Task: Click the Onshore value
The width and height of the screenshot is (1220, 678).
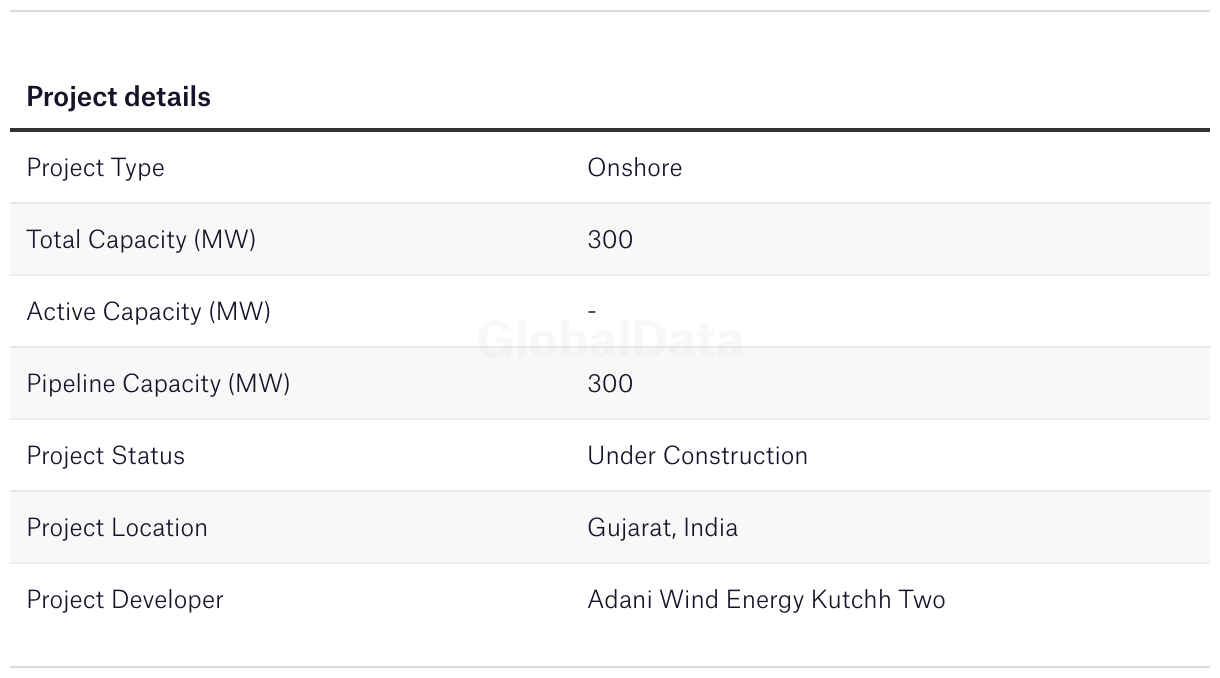Action: [635, 167]
